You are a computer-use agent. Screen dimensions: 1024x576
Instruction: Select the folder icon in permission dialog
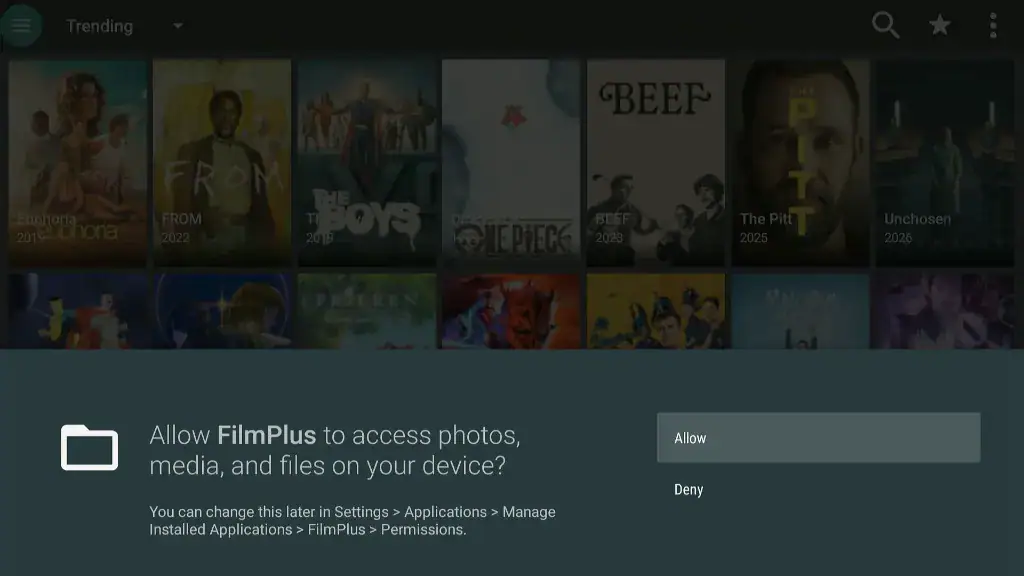(89, 447)
